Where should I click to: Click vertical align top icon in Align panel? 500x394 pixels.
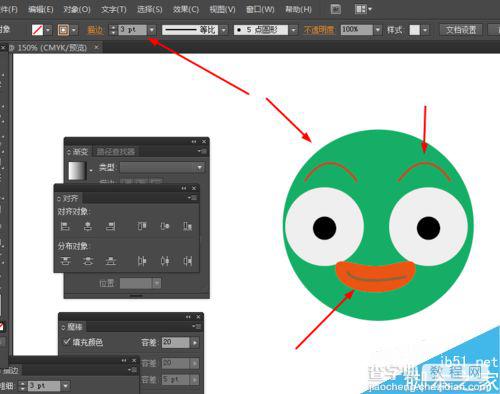pos(142,226)
